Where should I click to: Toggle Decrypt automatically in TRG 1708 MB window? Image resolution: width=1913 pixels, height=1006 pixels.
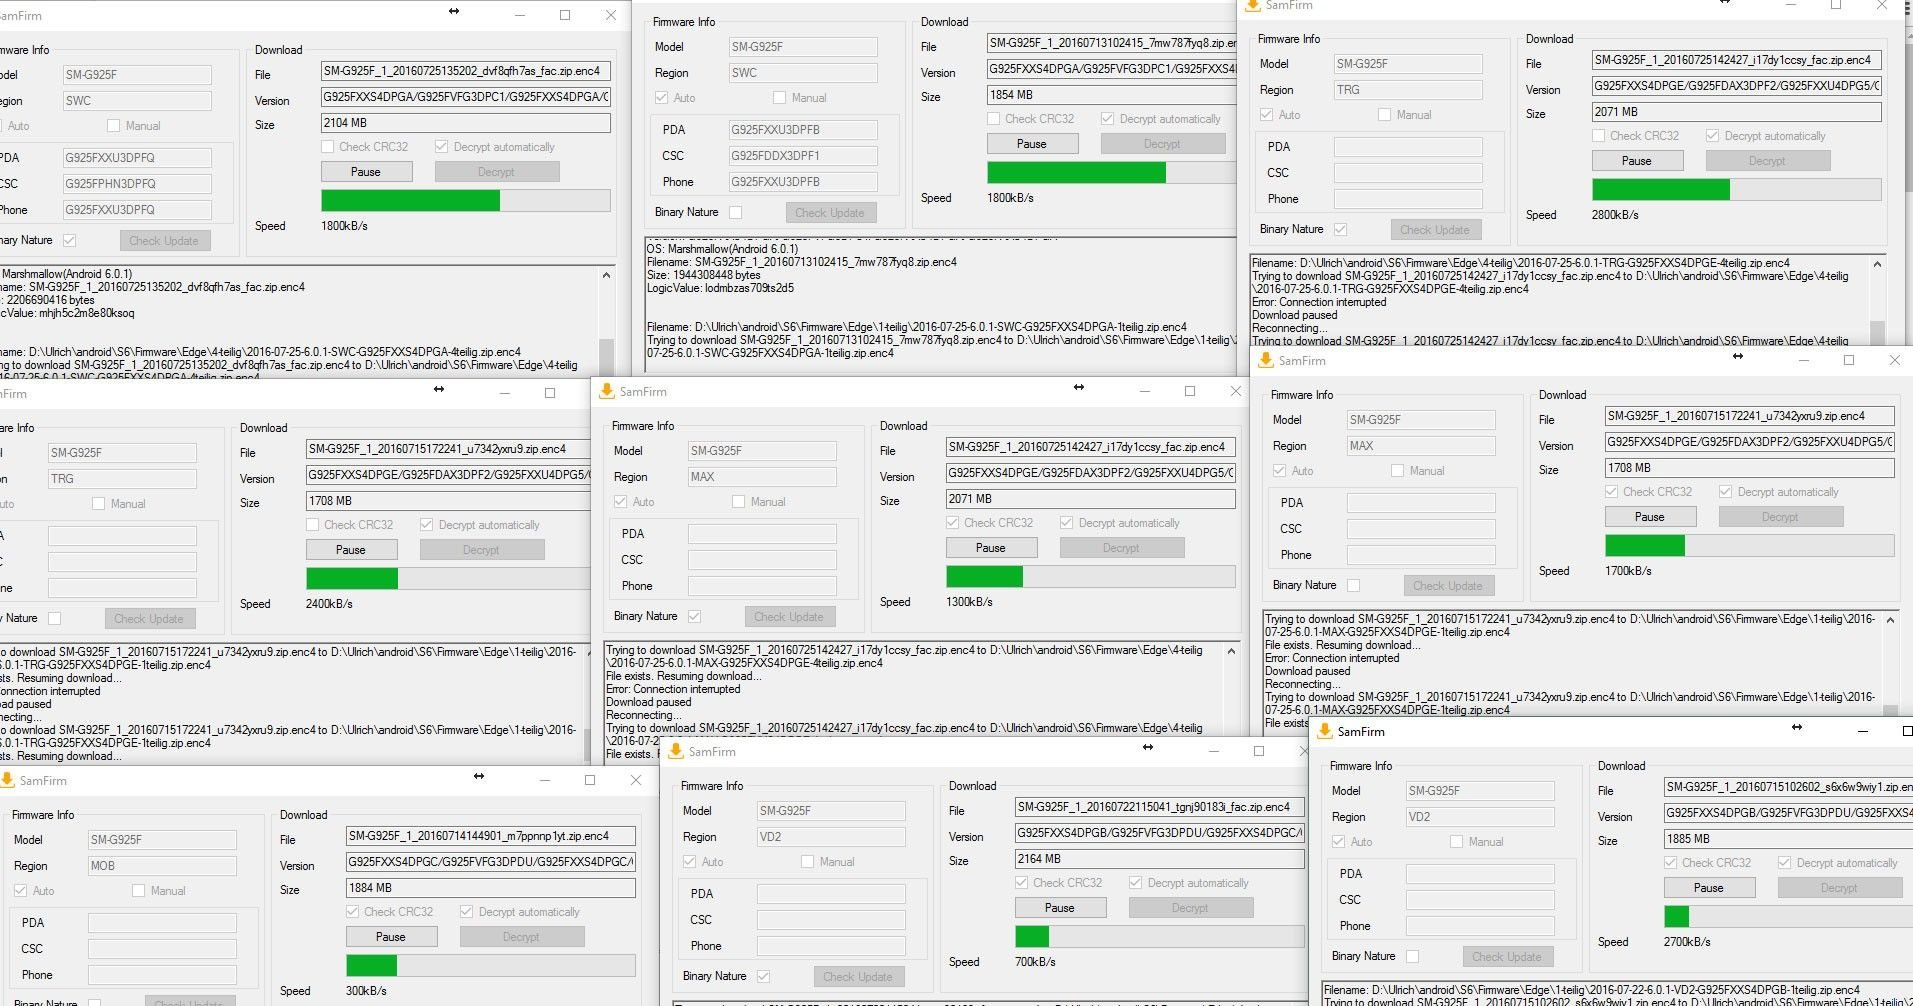click(x=427, y=525)
